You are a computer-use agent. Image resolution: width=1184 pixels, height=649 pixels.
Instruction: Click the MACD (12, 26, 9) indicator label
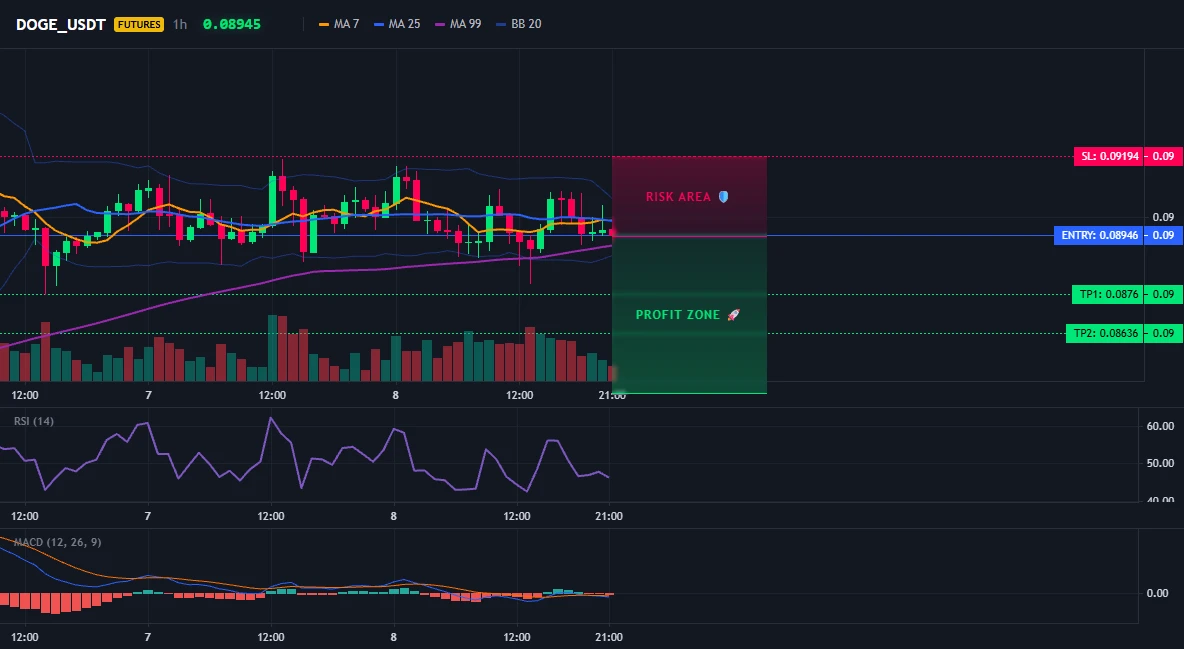click(x=57, y=542)
